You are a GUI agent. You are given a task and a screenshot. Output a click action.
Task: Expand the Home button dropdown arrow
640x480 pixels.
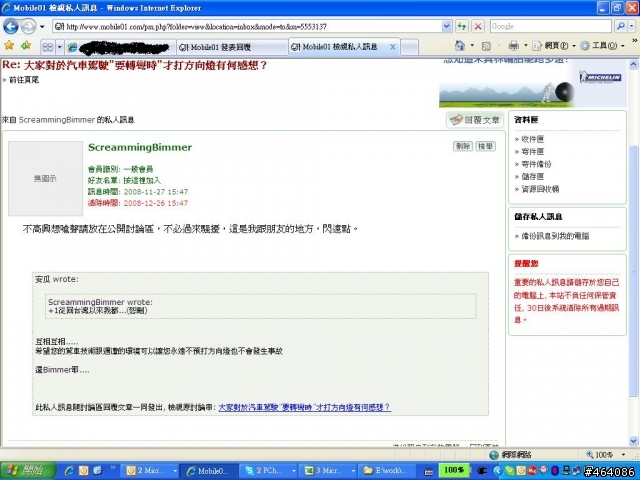(x=472, y=46)
